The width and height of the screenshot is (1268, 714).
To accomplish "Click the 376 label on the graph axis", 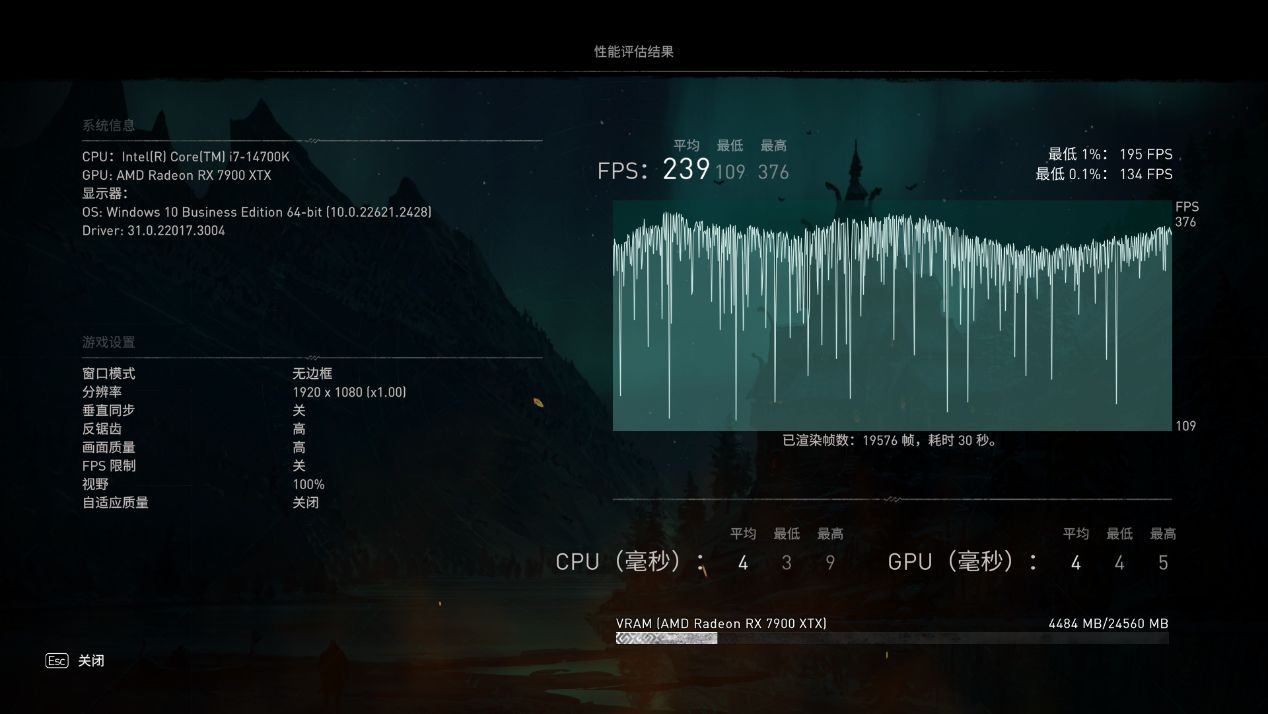I will pos(1186,222).
